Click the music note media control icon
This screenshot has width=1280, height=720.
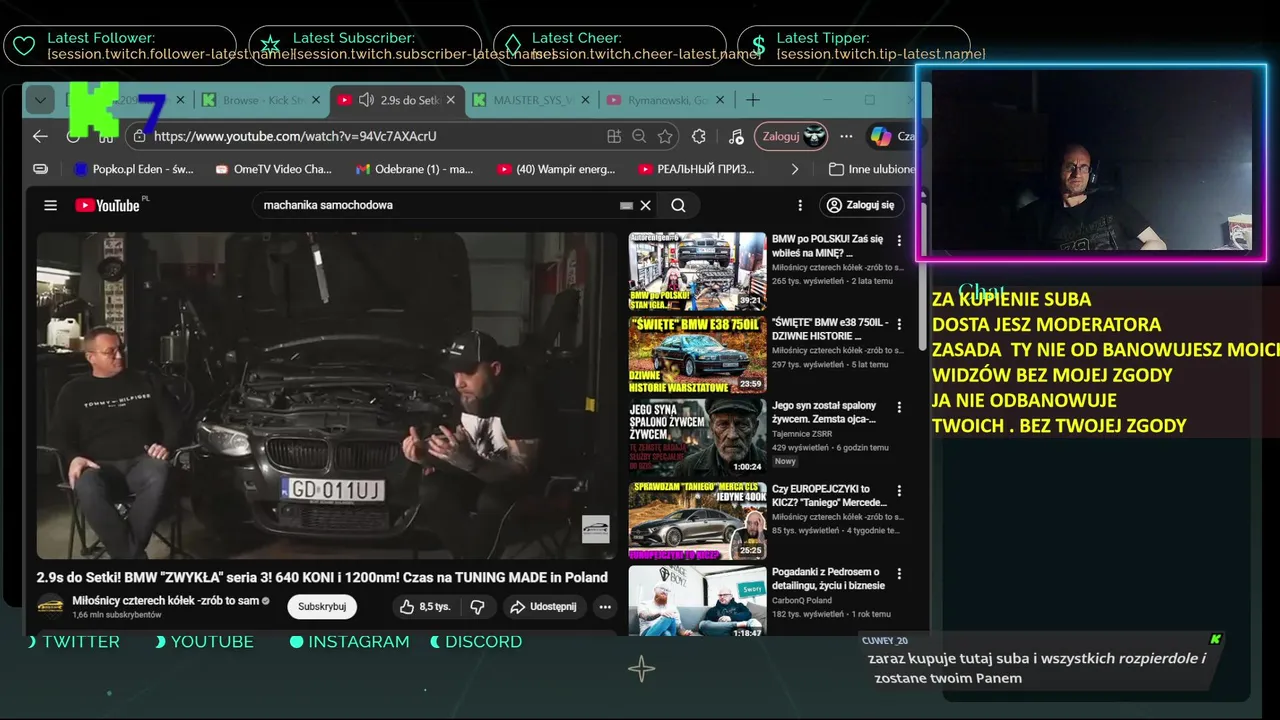click(x=736, y=136)
